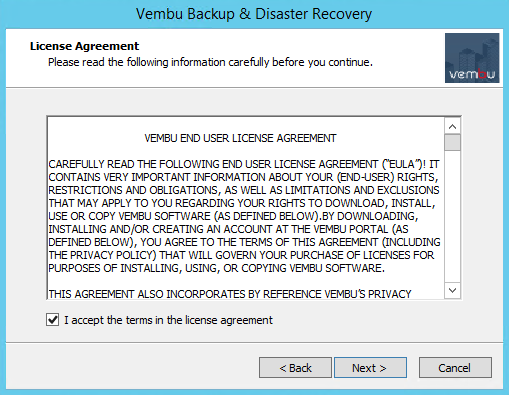The image size is (509, 395).
Task: Click the 'VEMBU END USER LICENSE AGREEMENT' title
Action: click(240, 138)
